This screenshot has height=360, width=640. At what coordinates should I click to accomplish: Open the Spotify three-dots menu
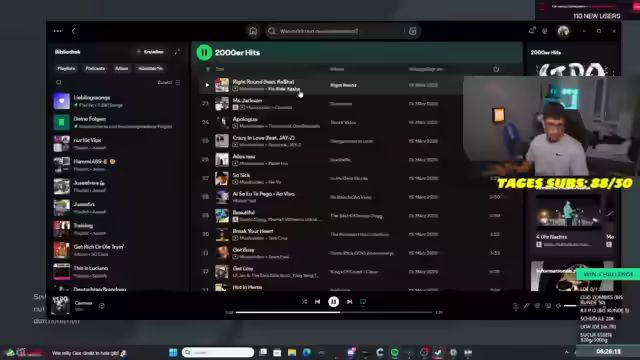point(58,31)
